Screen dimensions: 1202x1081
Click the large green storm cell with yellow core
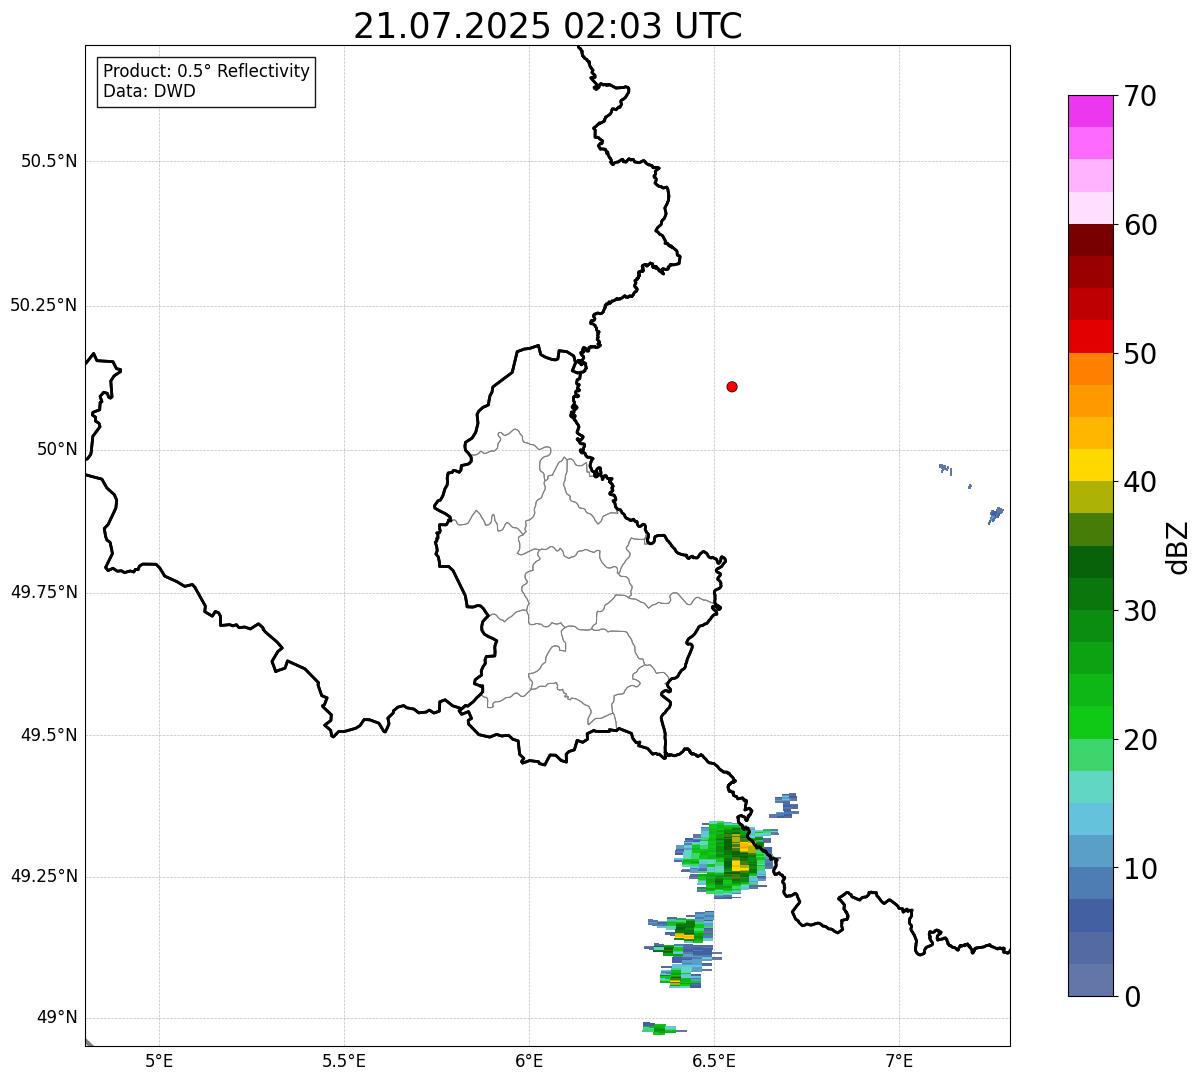point(727,858)
